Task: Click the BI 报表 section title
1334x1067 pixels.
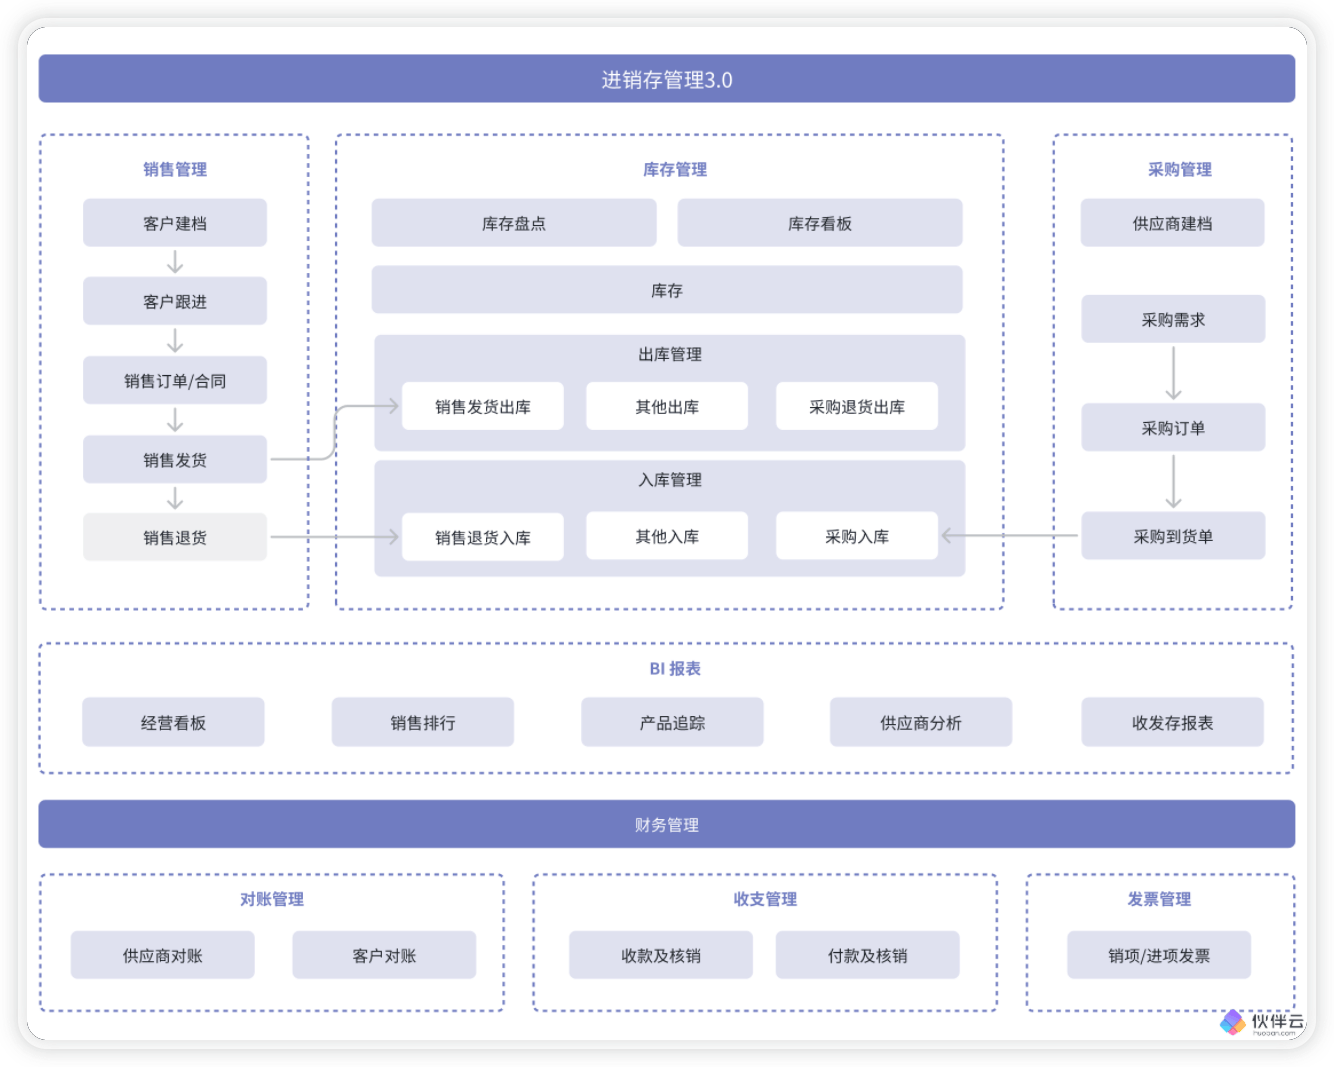Action: point(675,668)
